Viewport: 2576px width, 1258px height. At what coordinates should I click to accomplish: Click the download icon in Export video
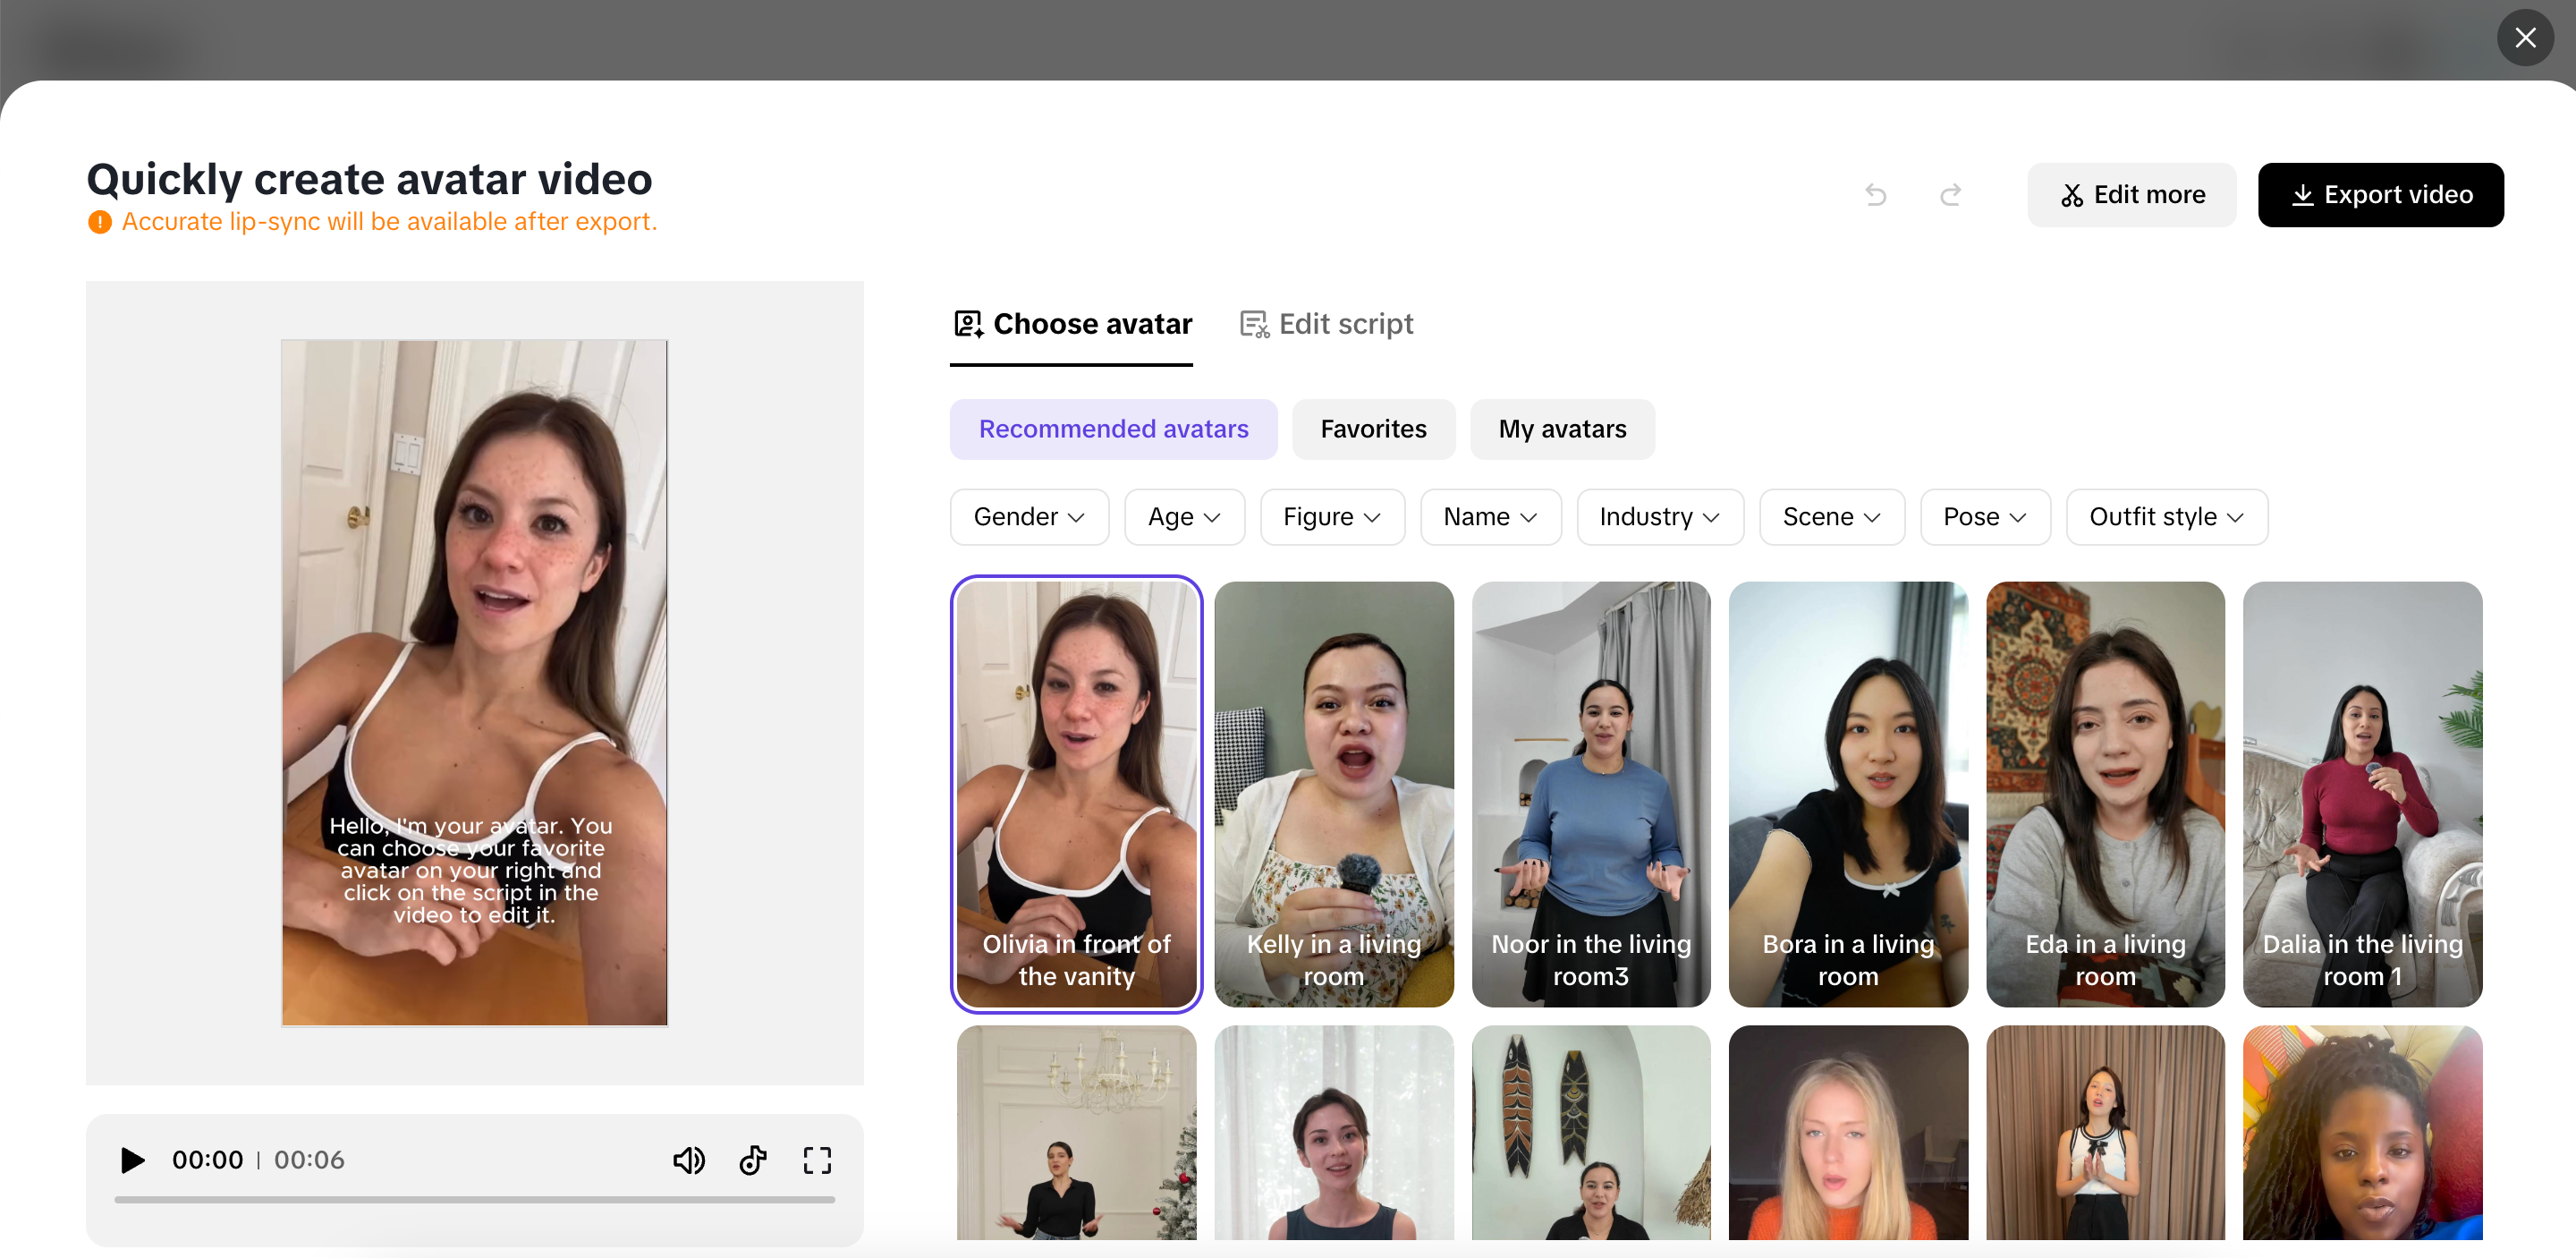(2302, 195)
